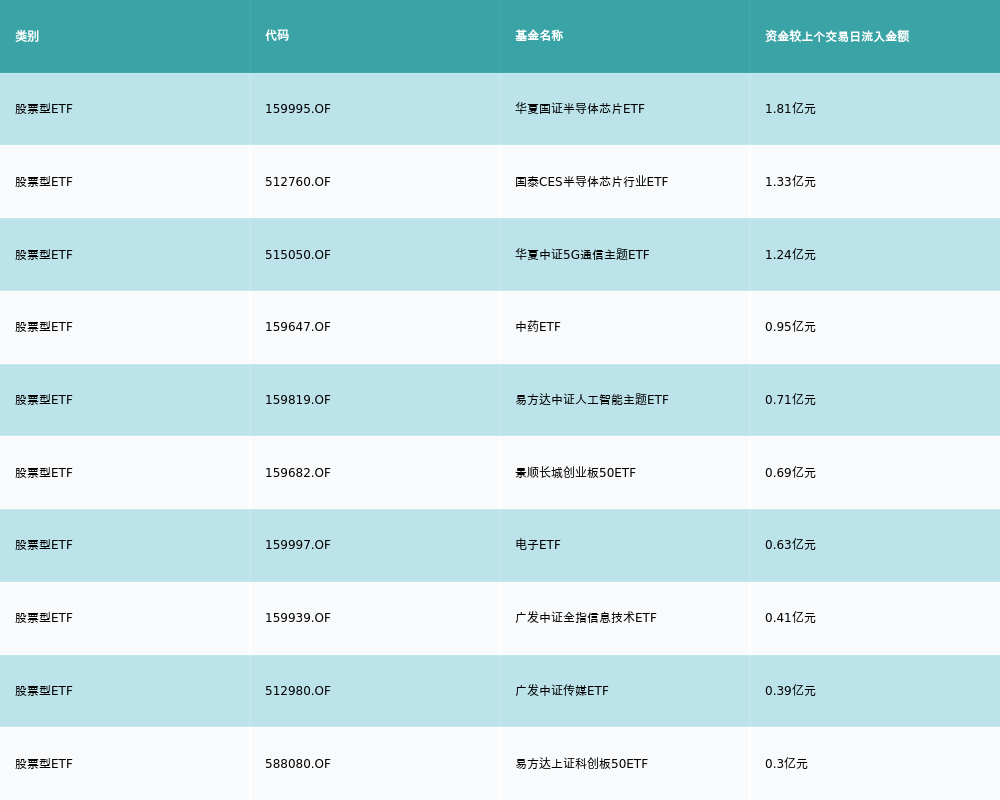Viewport: 1000px width, 800px height.
Task: Select fund name 华夏中证5G通信主题ETF
Action: pos(582,255)
